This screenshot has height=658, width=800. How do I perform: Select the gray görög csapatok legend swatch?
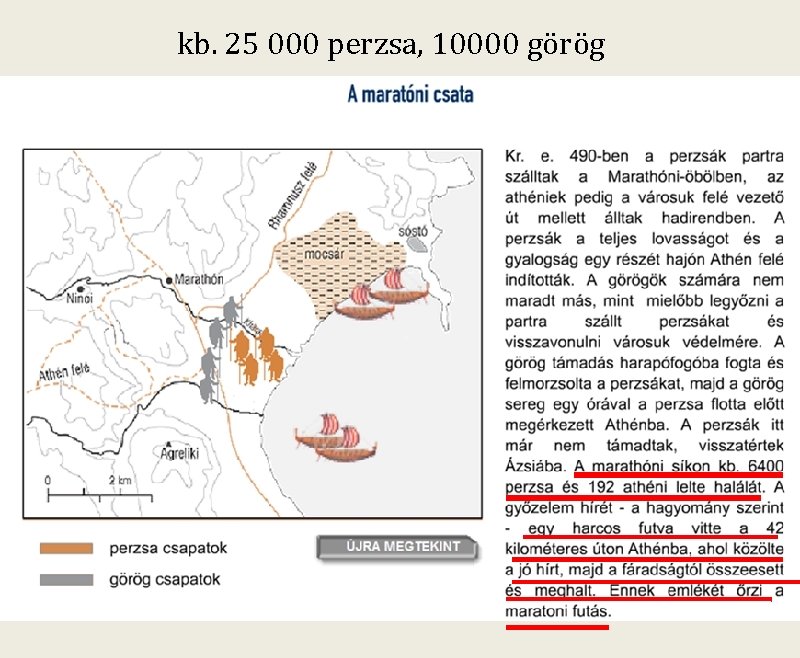point(66,580)
